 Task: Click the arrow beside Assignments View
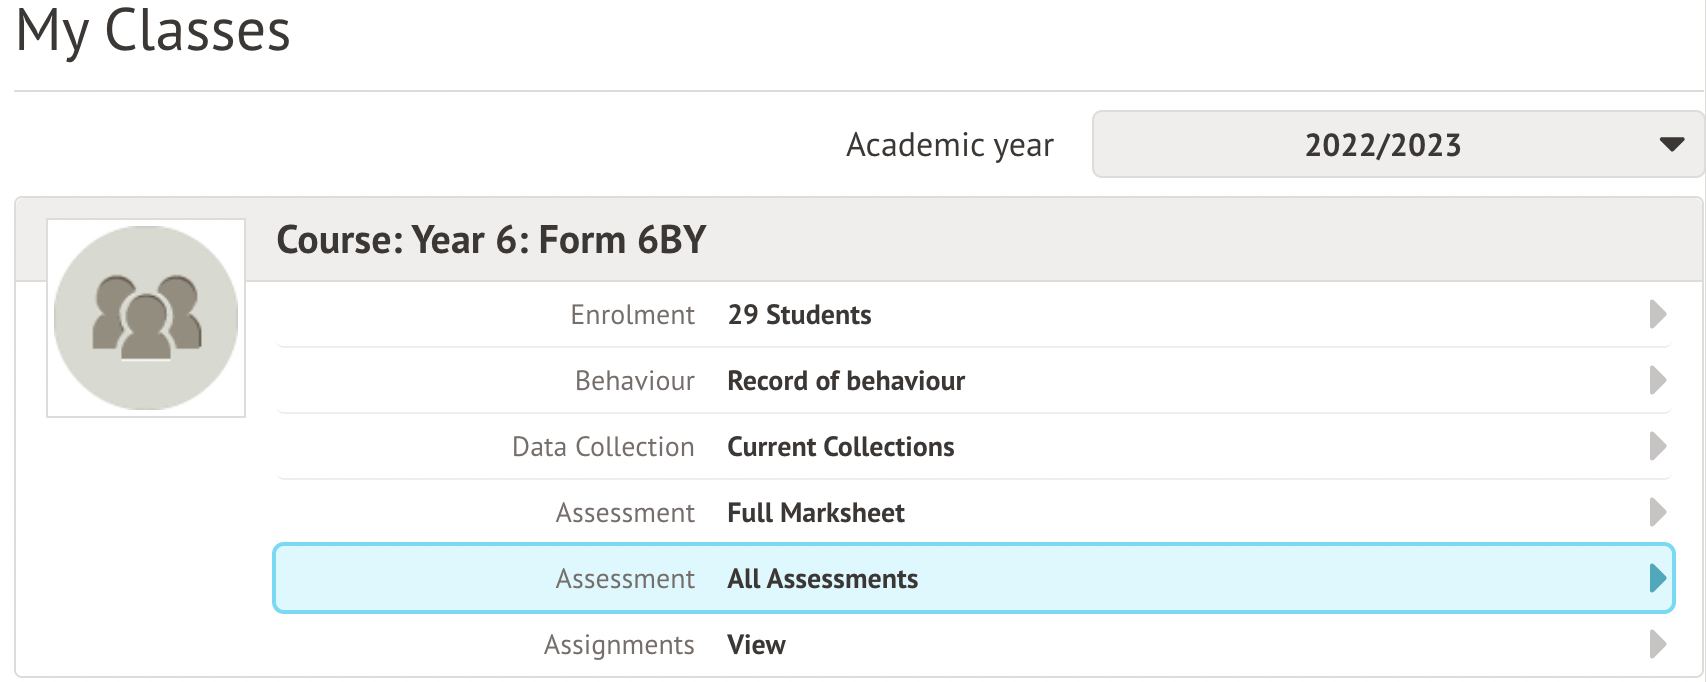(x=1657, y=644)
